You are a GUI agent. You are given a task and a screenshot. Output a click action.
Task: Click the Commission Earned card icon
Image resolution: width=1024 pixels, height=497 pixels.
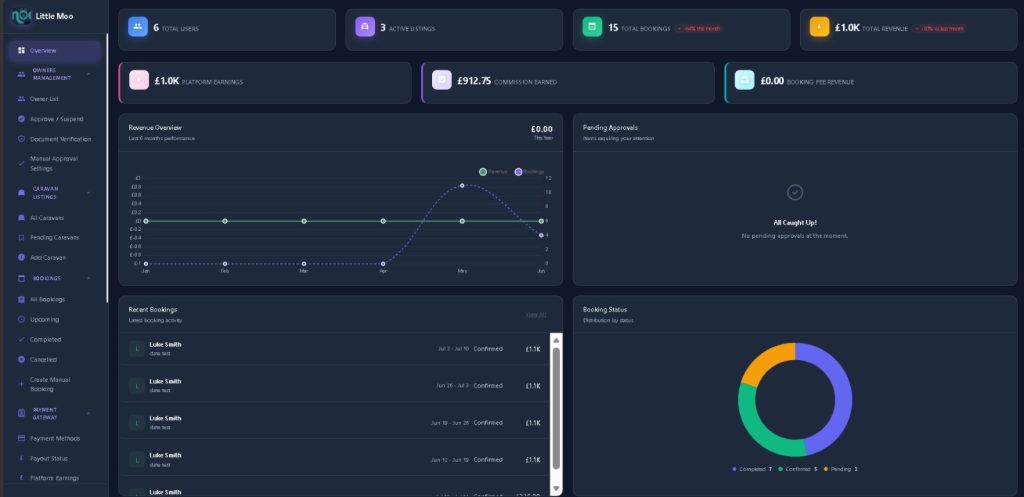point(442,80)
